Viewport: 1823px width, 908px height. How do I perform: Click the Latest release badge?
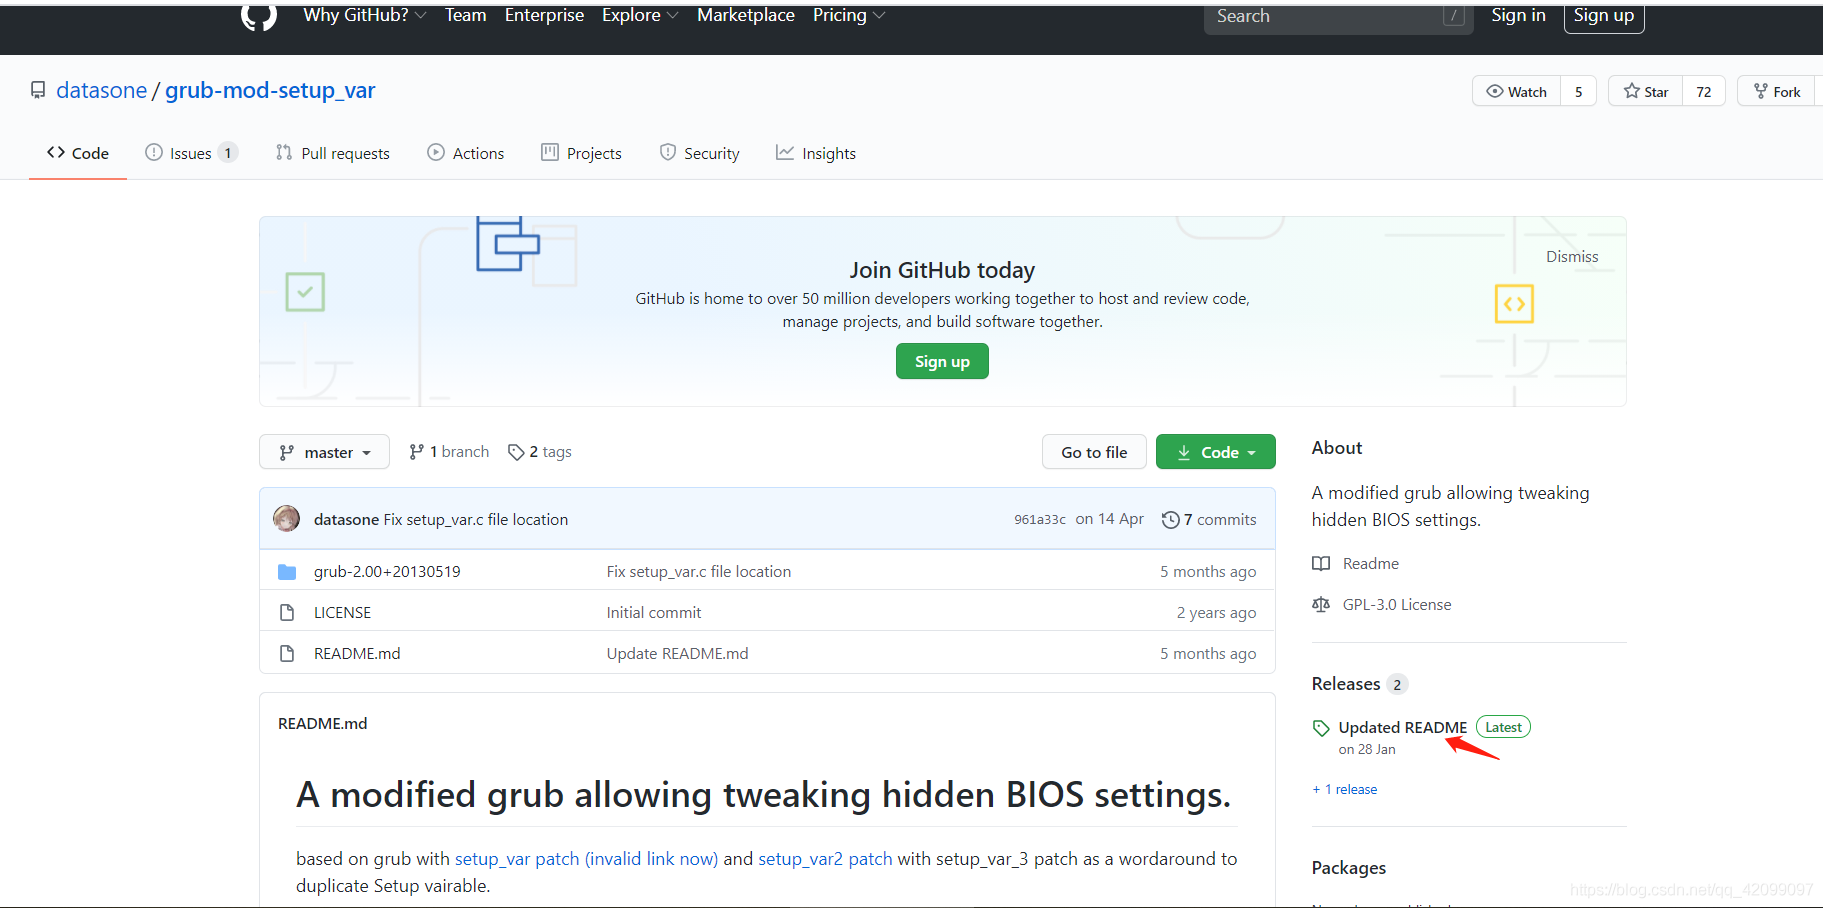pos(1503,727)
